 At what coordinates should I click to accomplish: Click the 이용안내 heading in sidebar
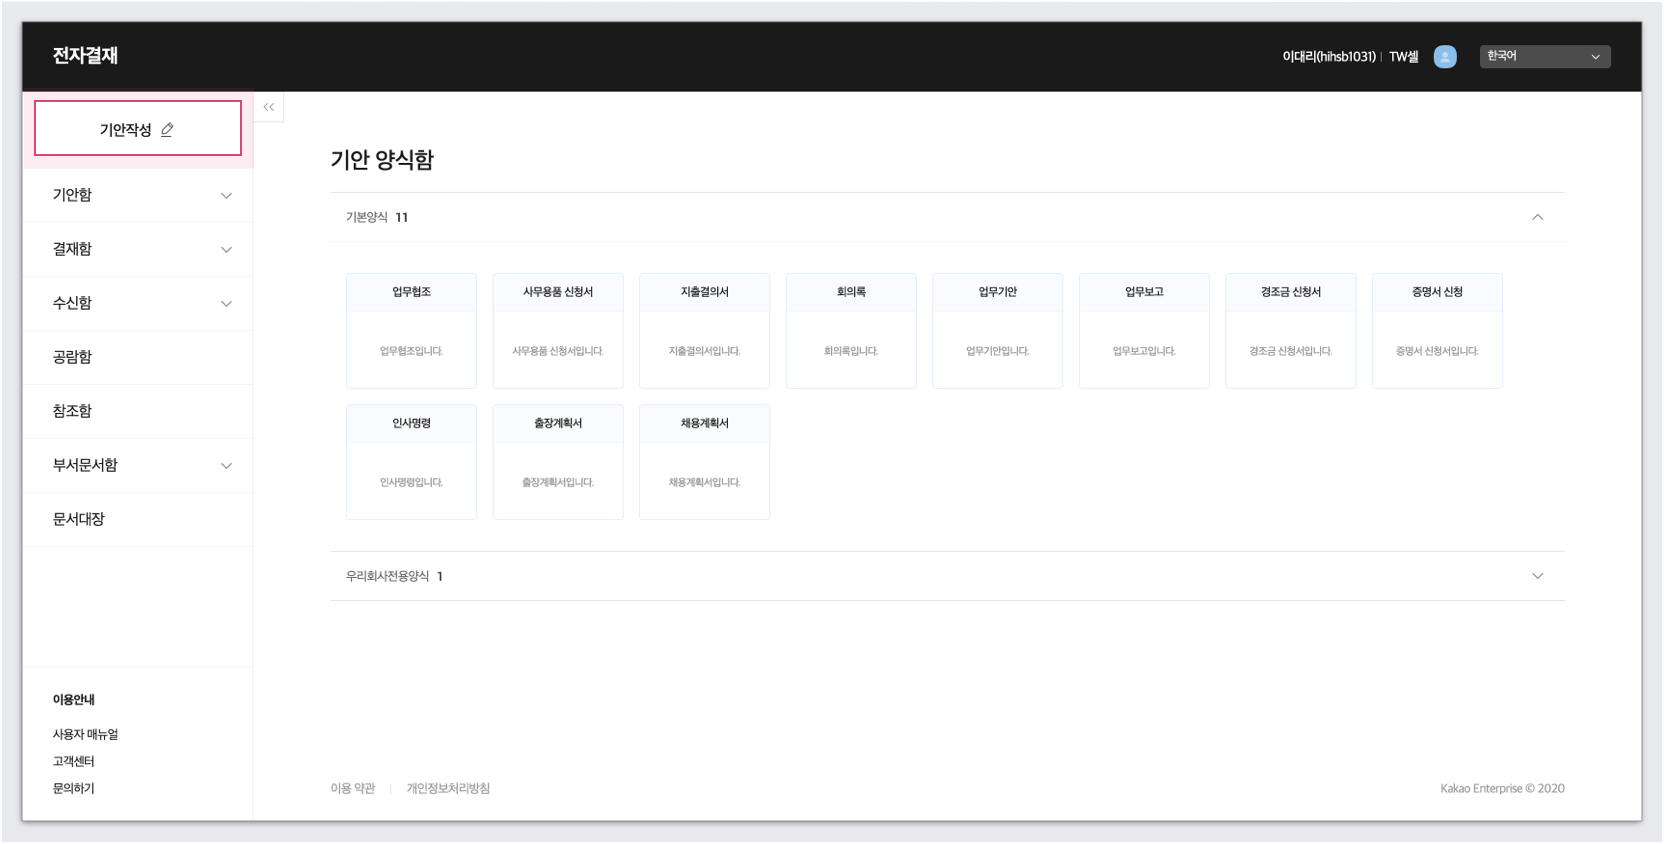[73, 700]
